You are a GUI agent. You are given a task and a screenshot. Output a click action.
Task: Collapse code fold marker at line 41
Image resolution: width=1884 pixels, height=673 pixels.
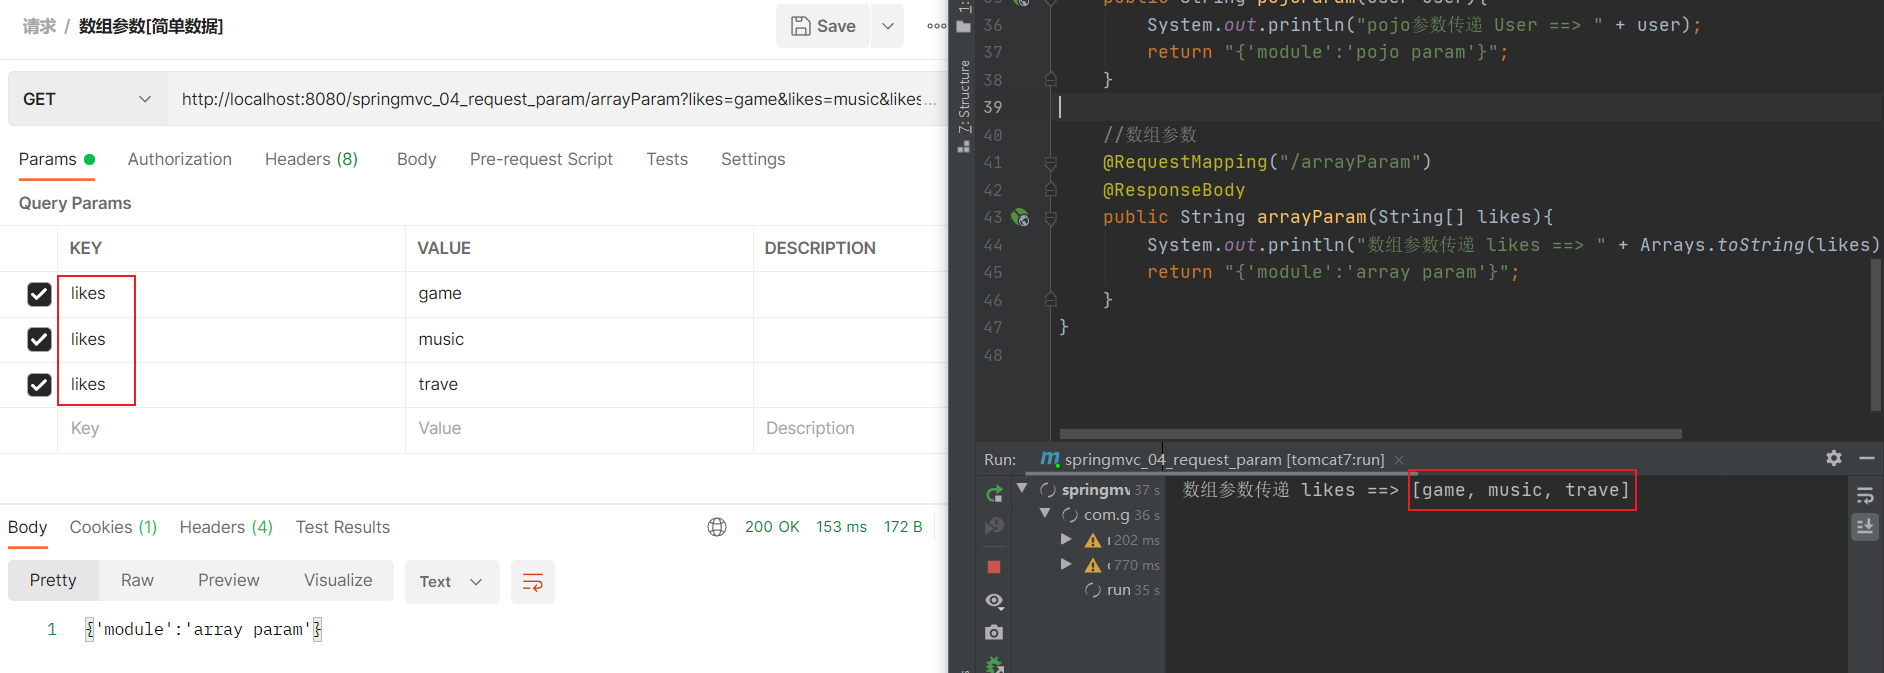click(x=1051, y=162)
